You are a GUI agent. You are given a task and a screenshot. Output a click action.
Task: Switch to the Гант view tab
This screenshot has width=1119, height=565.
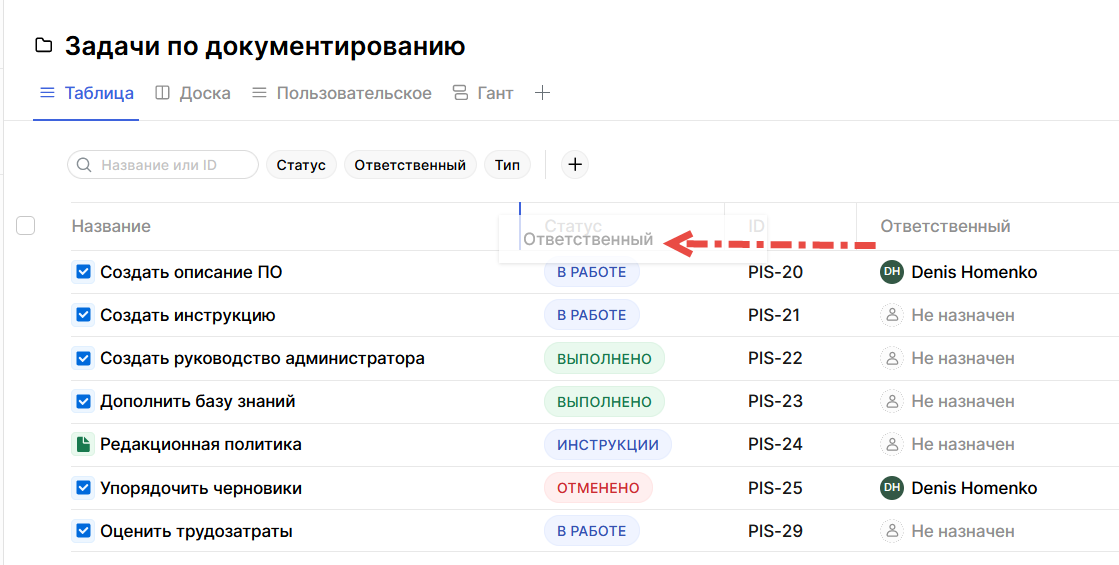[x=483, y=93]
